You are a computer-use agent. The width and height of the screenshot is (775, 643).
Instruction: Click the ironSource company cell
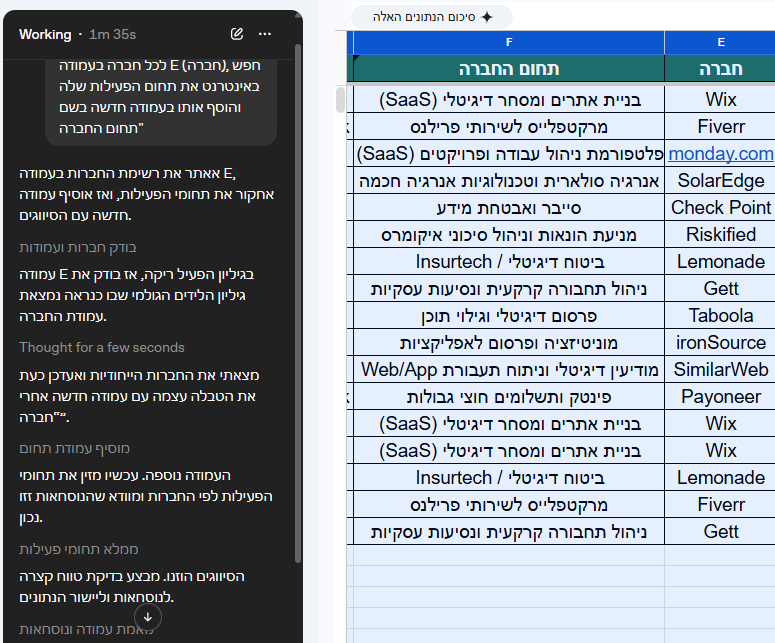click(x=721, y=343)
